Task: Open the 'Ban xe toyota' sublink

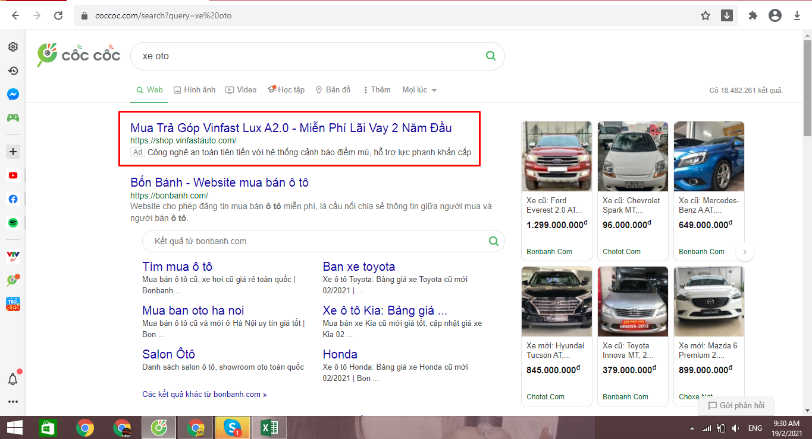Action: 358,267
